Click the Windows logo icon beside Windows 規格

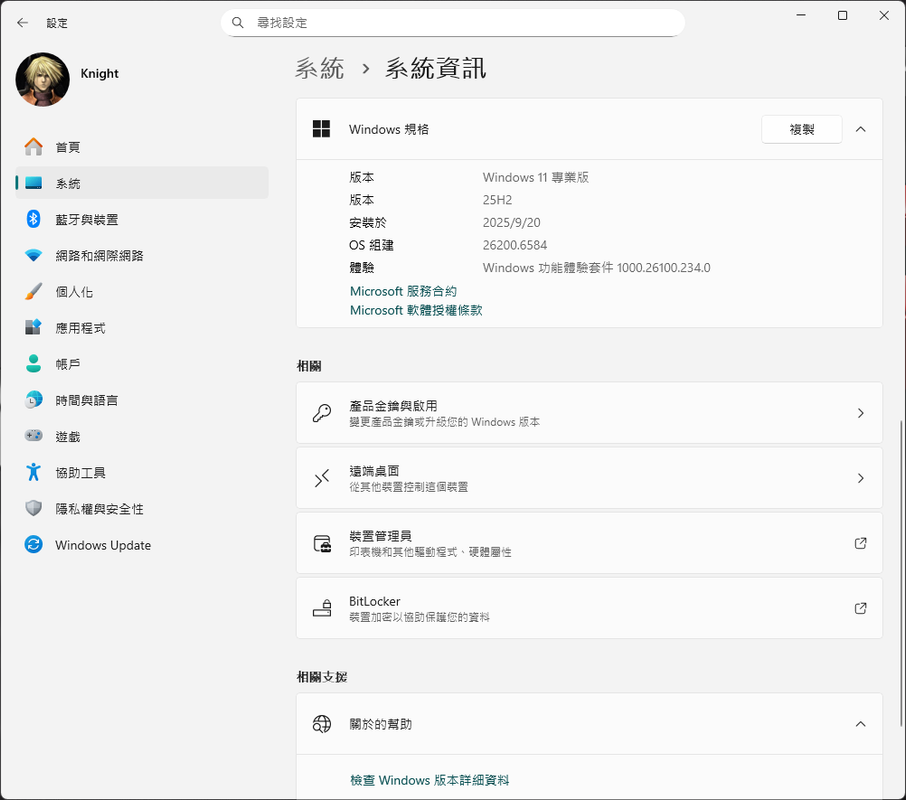coord(321,129)
